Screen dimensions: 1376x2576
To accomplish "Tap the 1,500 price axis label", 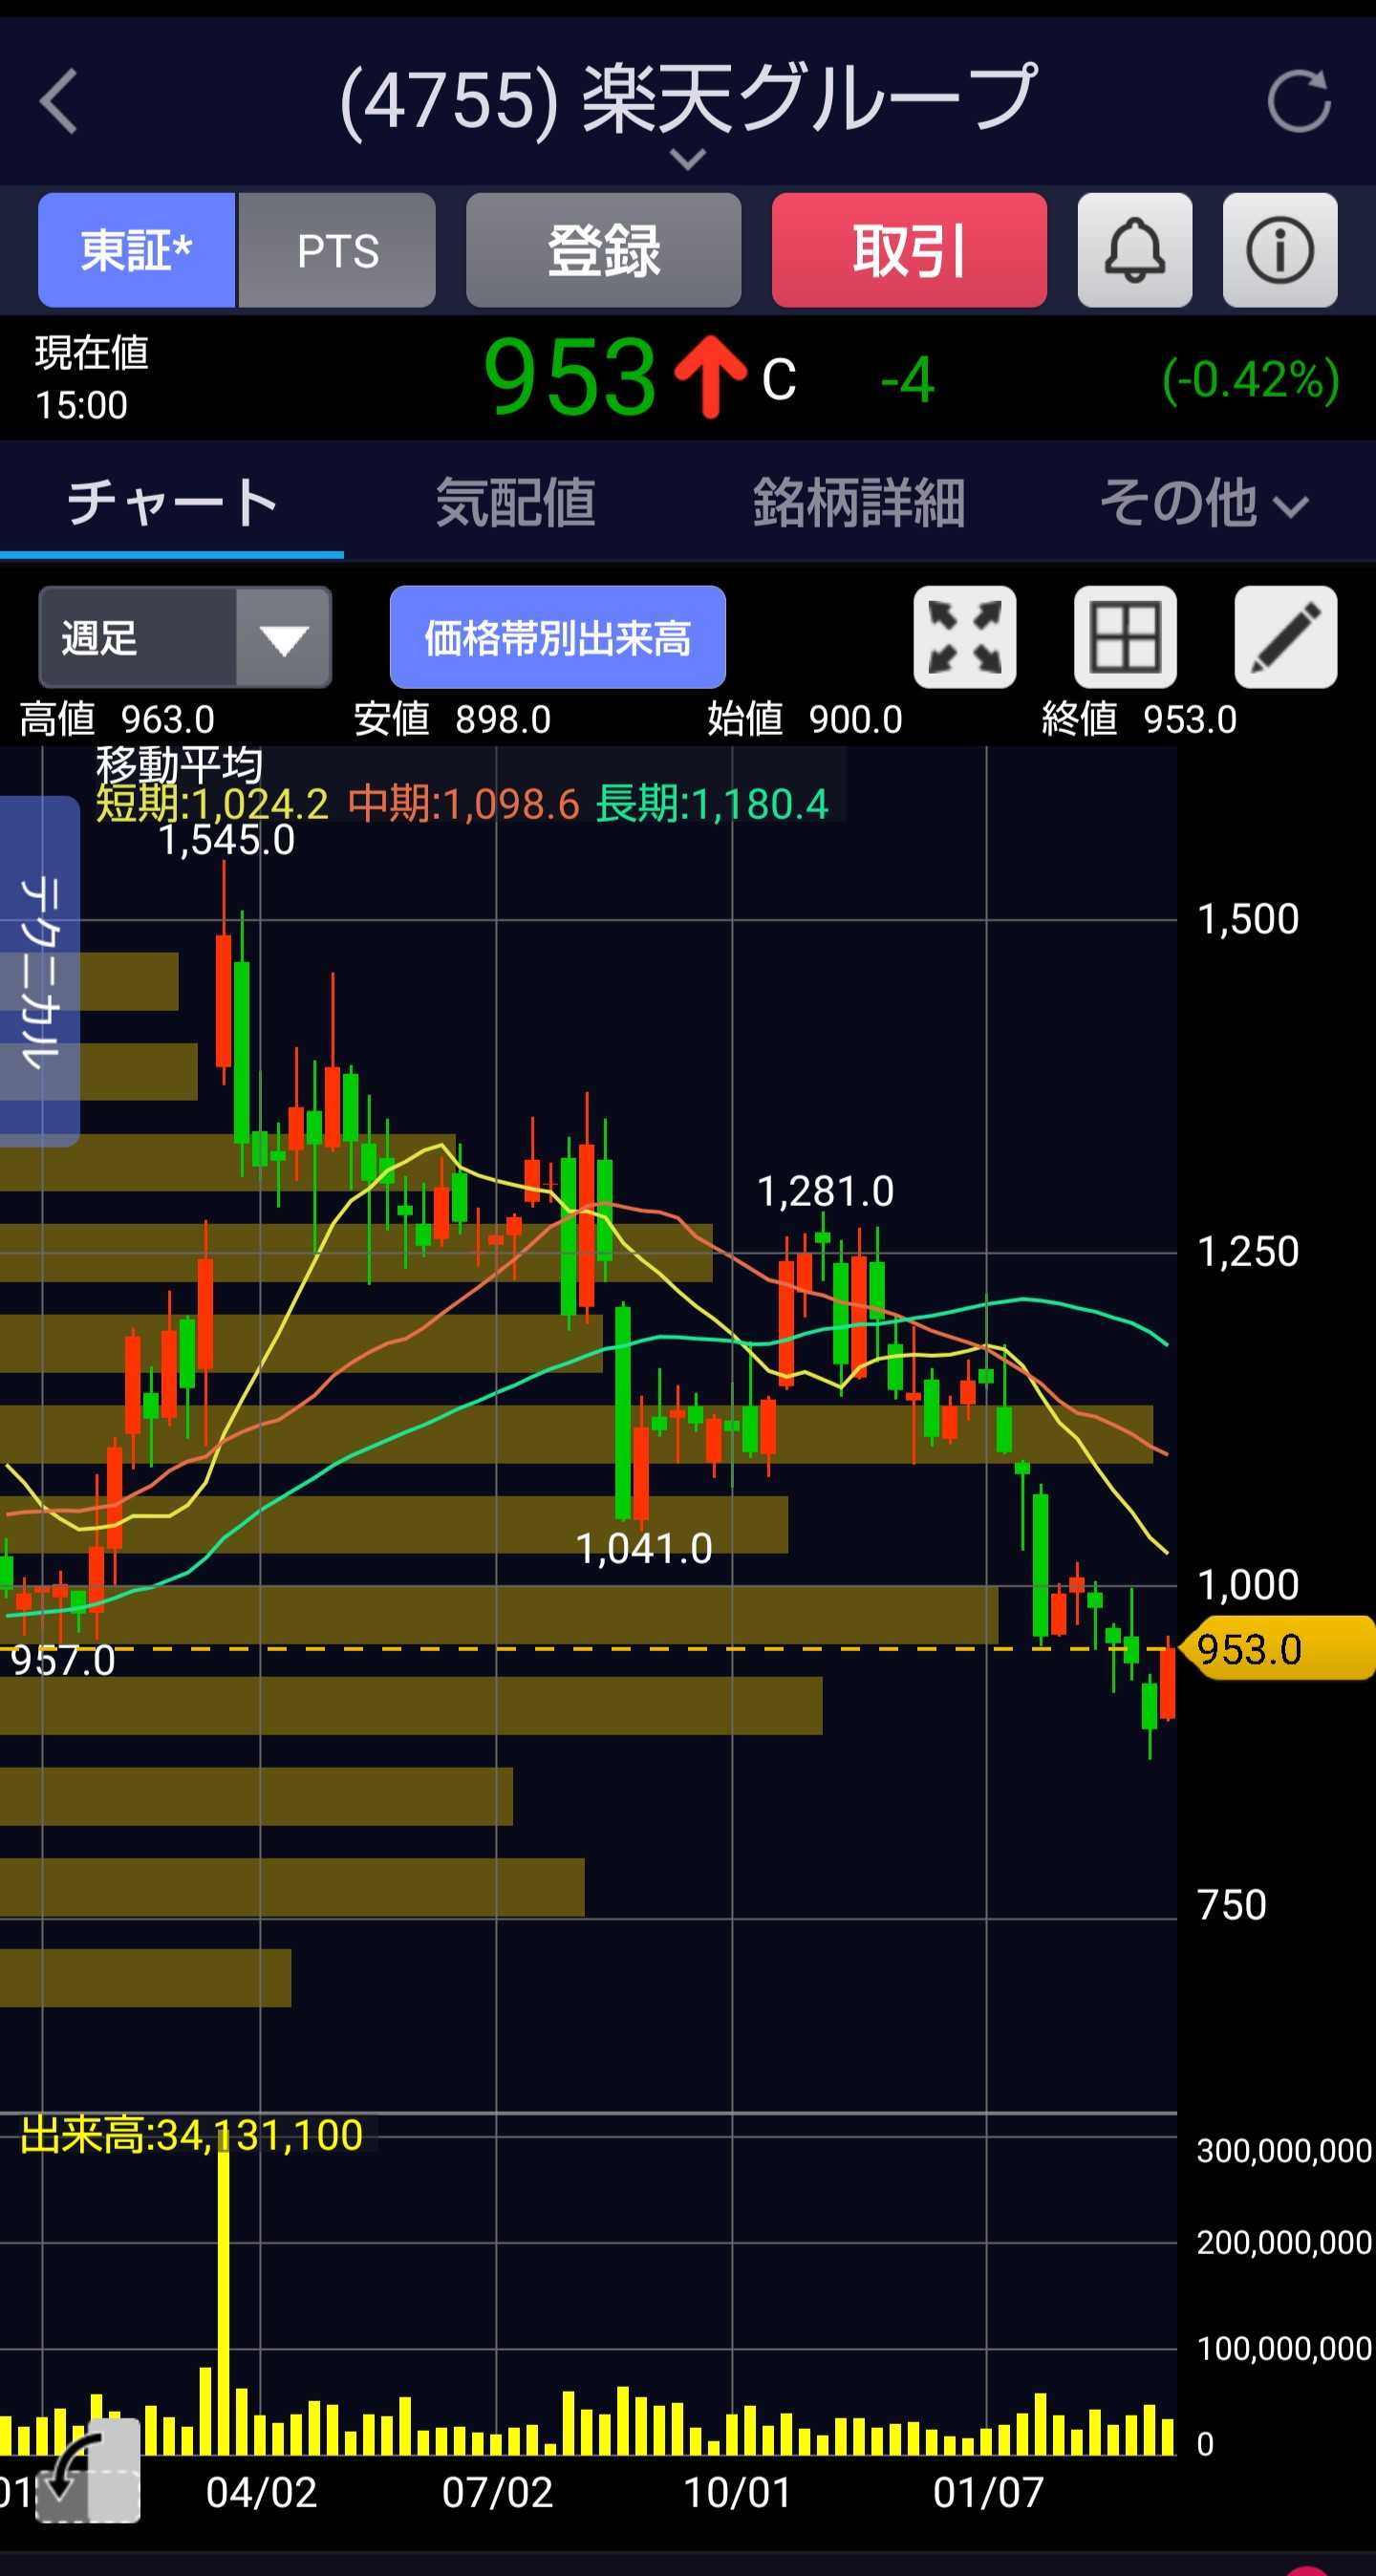I will [x=1248, y=919].
